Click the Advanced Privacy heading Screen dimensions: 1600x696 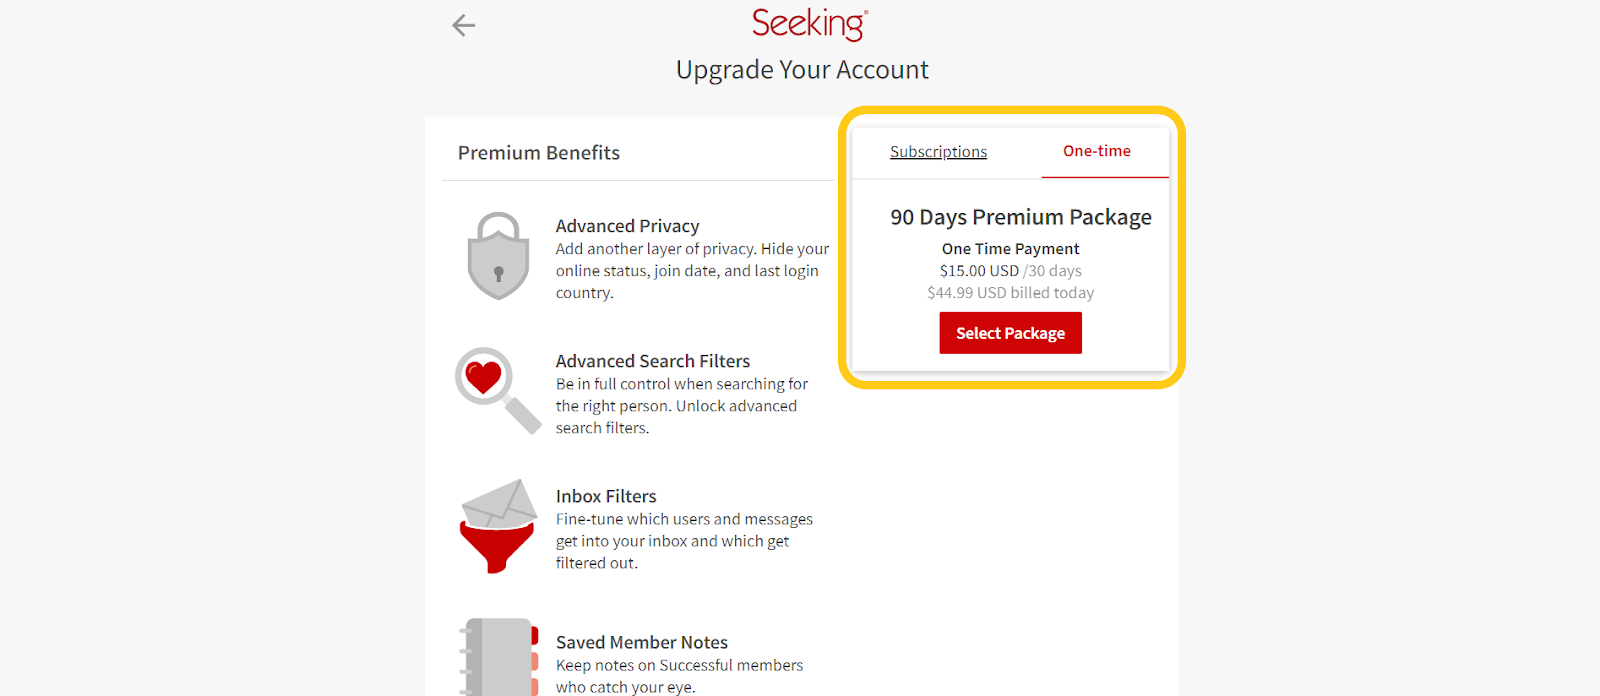[x=627, y=226]
